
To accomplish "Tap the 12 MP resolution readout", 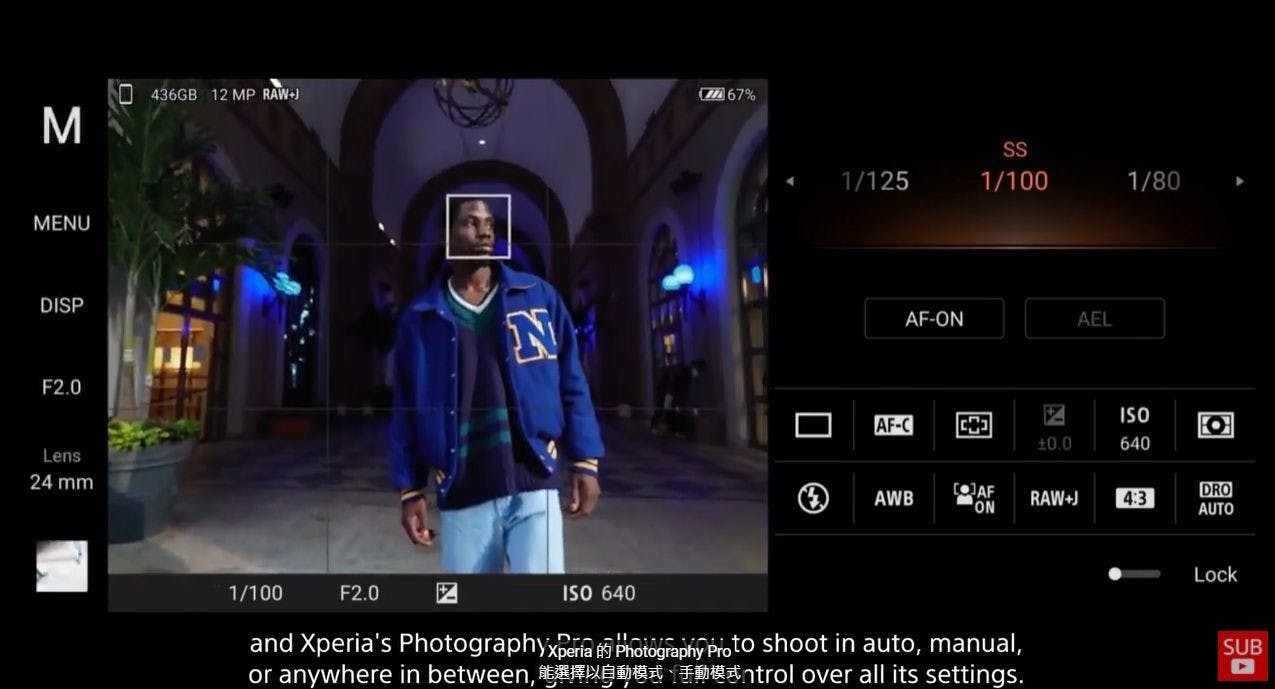I will click(x=233, y=95).
